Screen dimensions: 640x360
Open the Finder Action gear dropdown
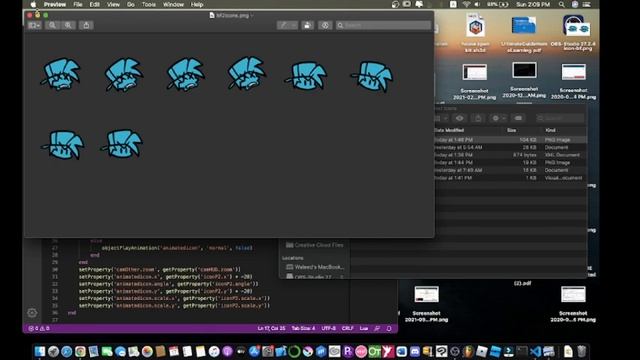tap(498, 118)
